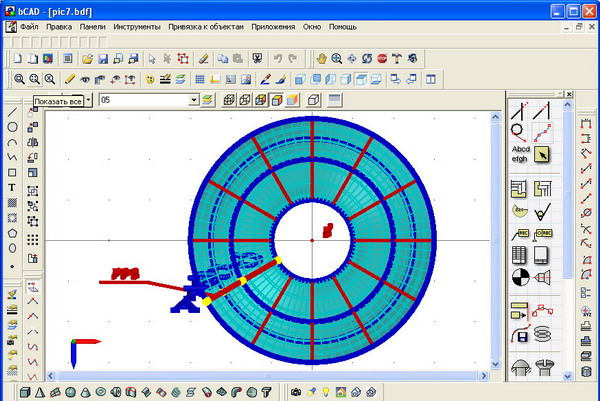The height and width of the screenshot is (401, 600).
Task: Select the Text tool marked T
Action: click(x=12, y=187)
